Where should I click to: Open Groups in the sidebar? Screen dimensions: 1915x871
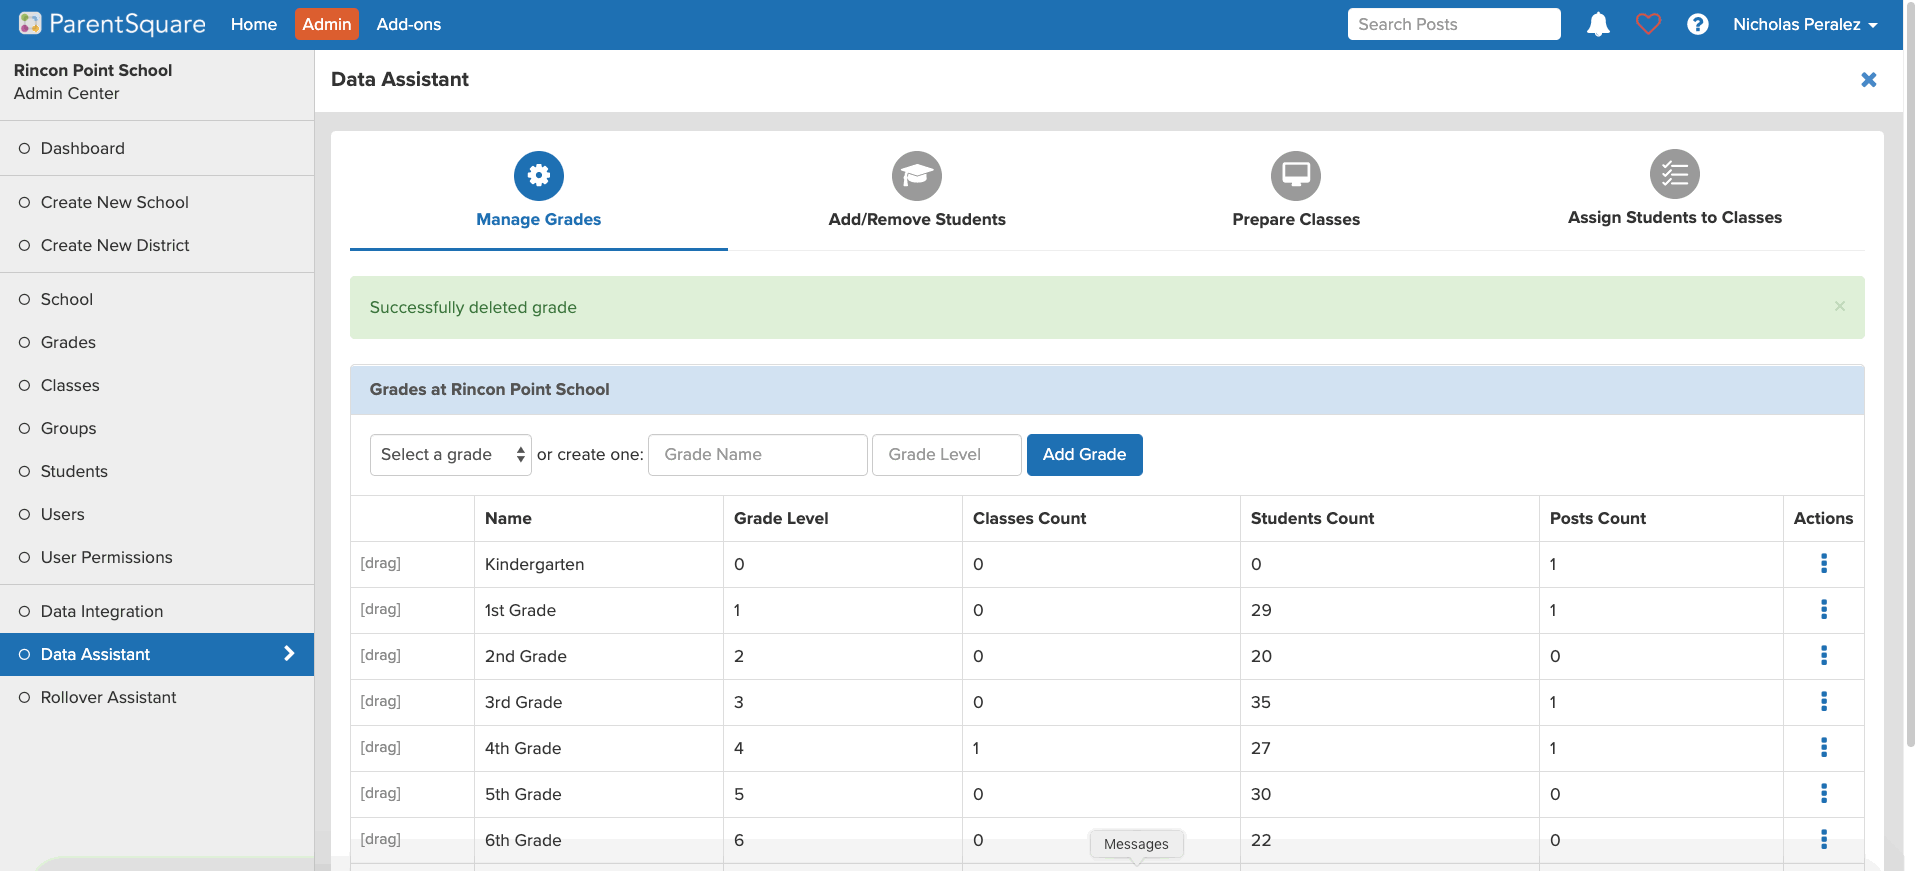coord(157,428)
